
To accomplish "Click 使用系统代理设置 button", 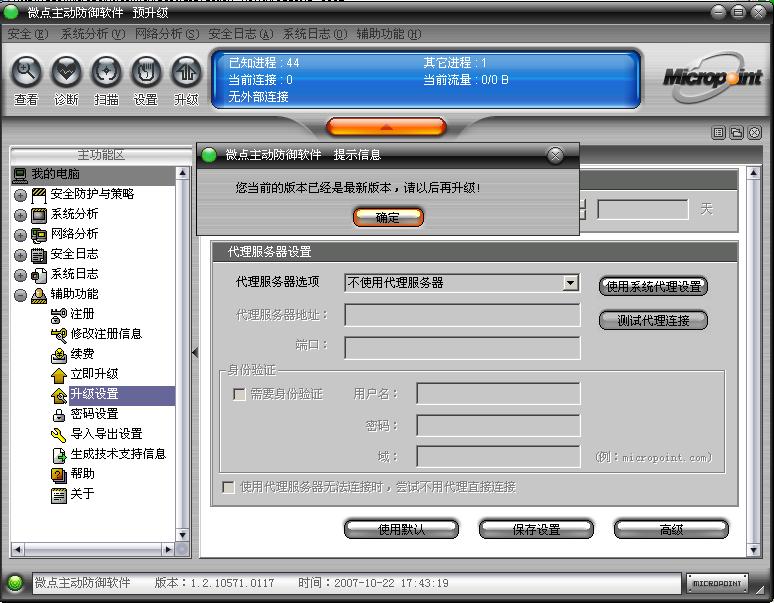I will (653, 286).
